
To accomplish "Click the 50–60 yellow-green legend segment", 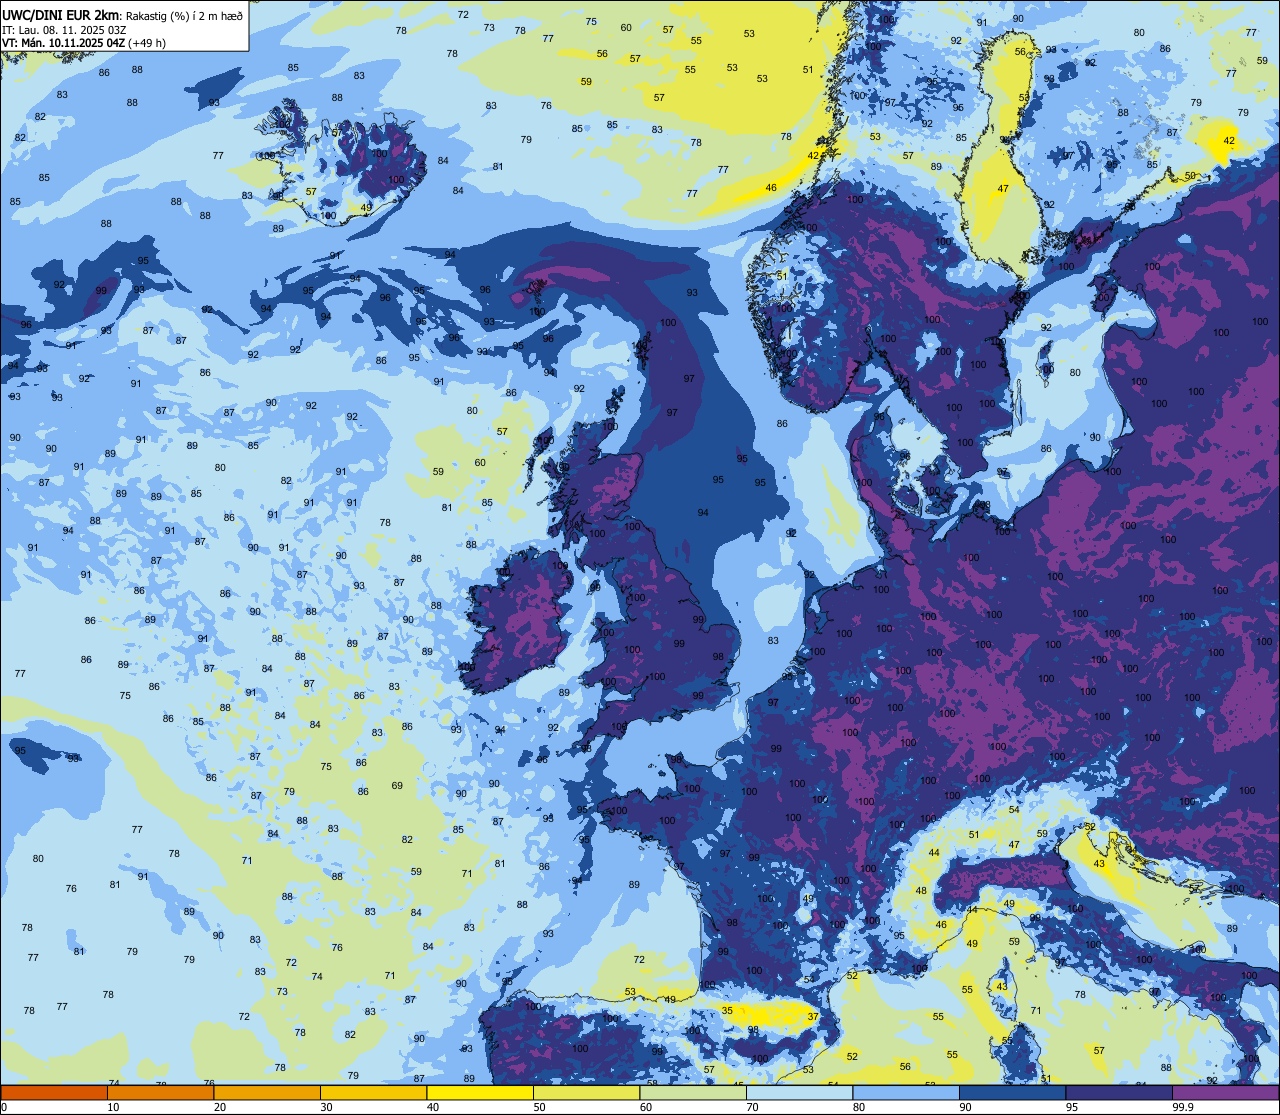I will click(x=586, y=1093).
